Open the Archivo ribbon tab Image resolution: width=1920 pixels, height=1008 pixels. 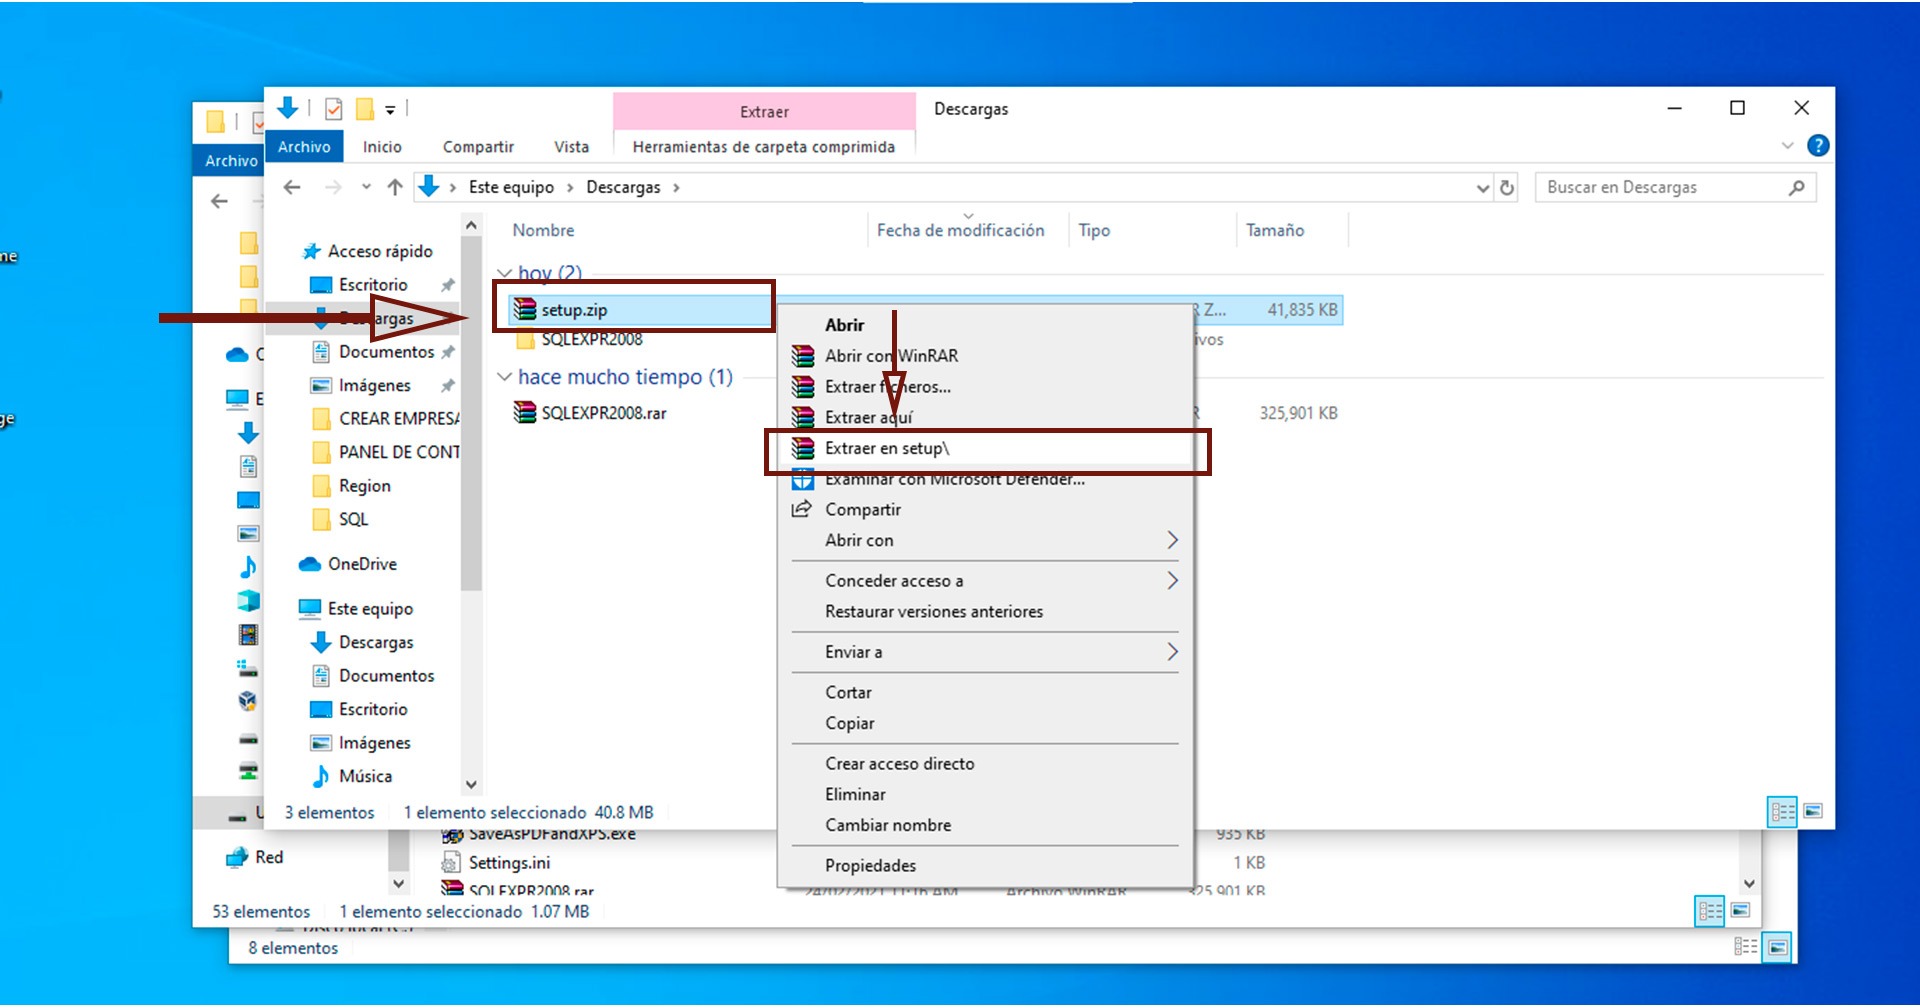pyautogui.click(x=304, y=147)
